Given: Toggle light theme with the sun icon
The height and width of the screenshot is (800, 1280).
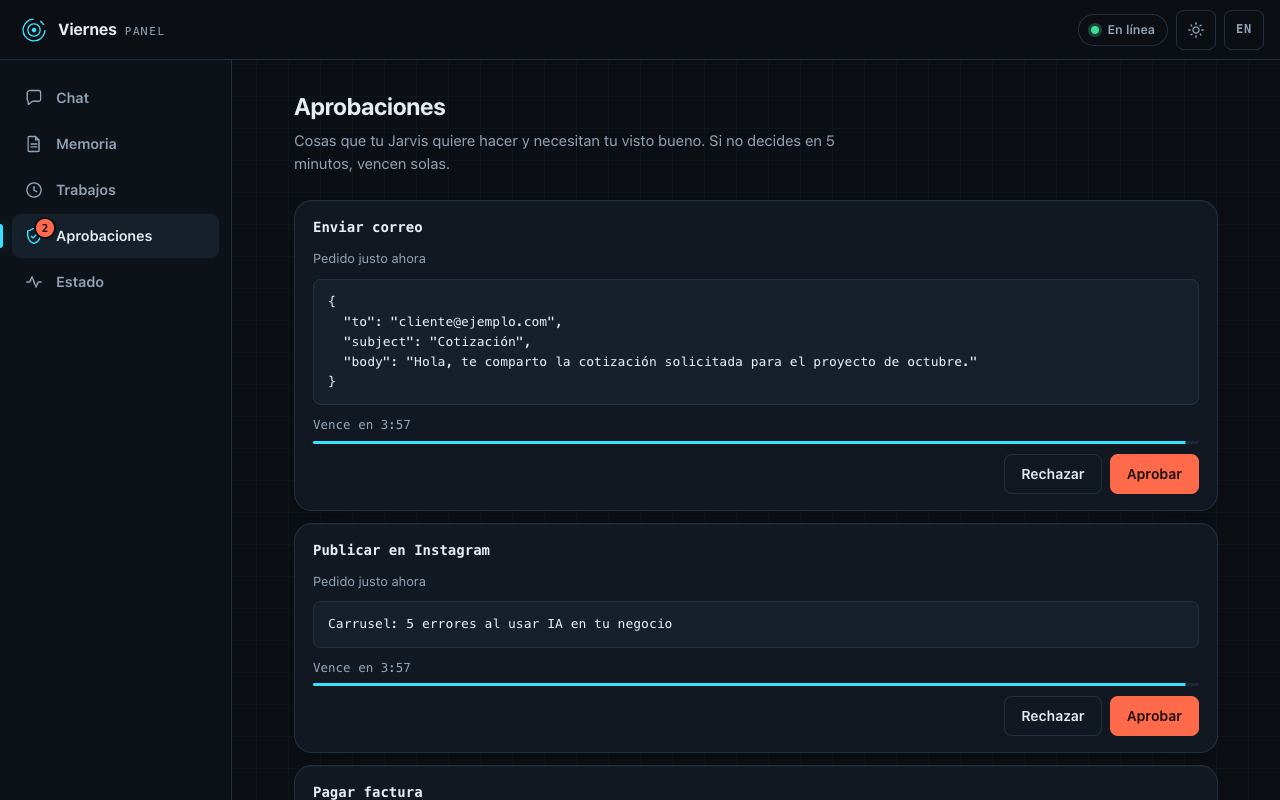Looking at the screenshot, I should 1196,30.
